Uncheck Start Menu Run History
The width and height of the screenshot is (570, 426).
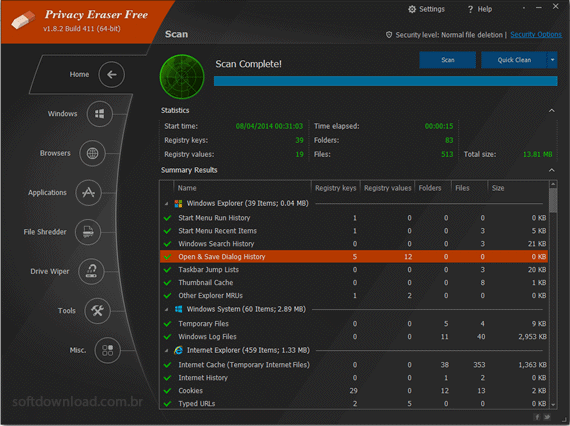168,218
